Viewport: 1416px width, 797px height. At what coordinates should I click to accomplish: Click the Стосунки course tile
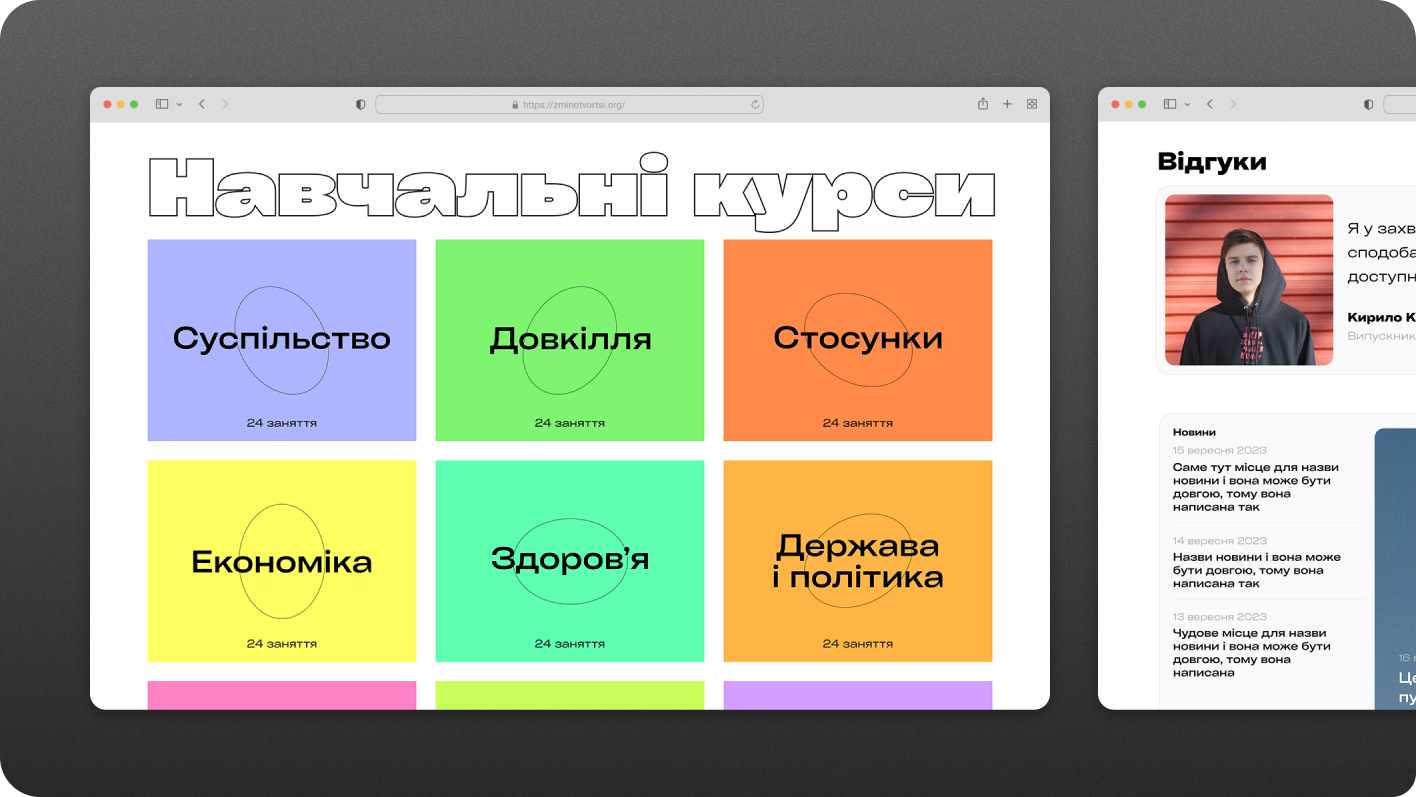point(856,340)
